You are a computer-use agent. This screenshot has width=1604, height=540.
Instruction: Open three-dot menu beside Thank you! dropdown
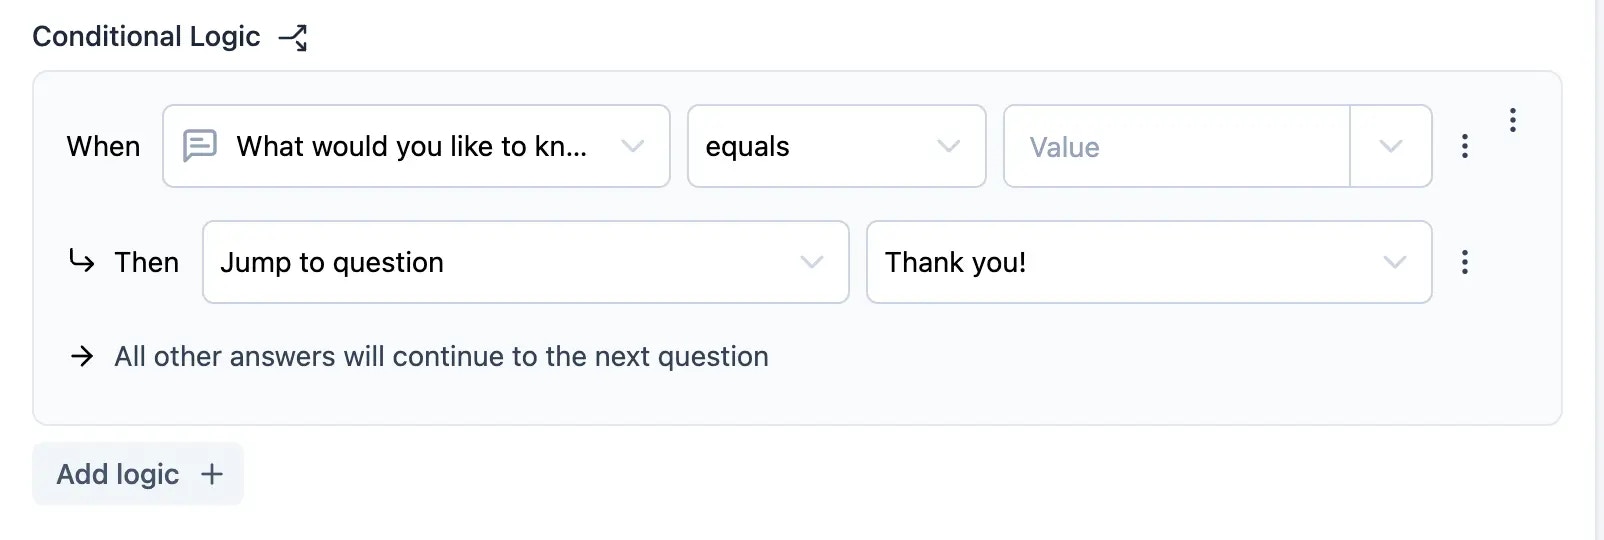1464,262
